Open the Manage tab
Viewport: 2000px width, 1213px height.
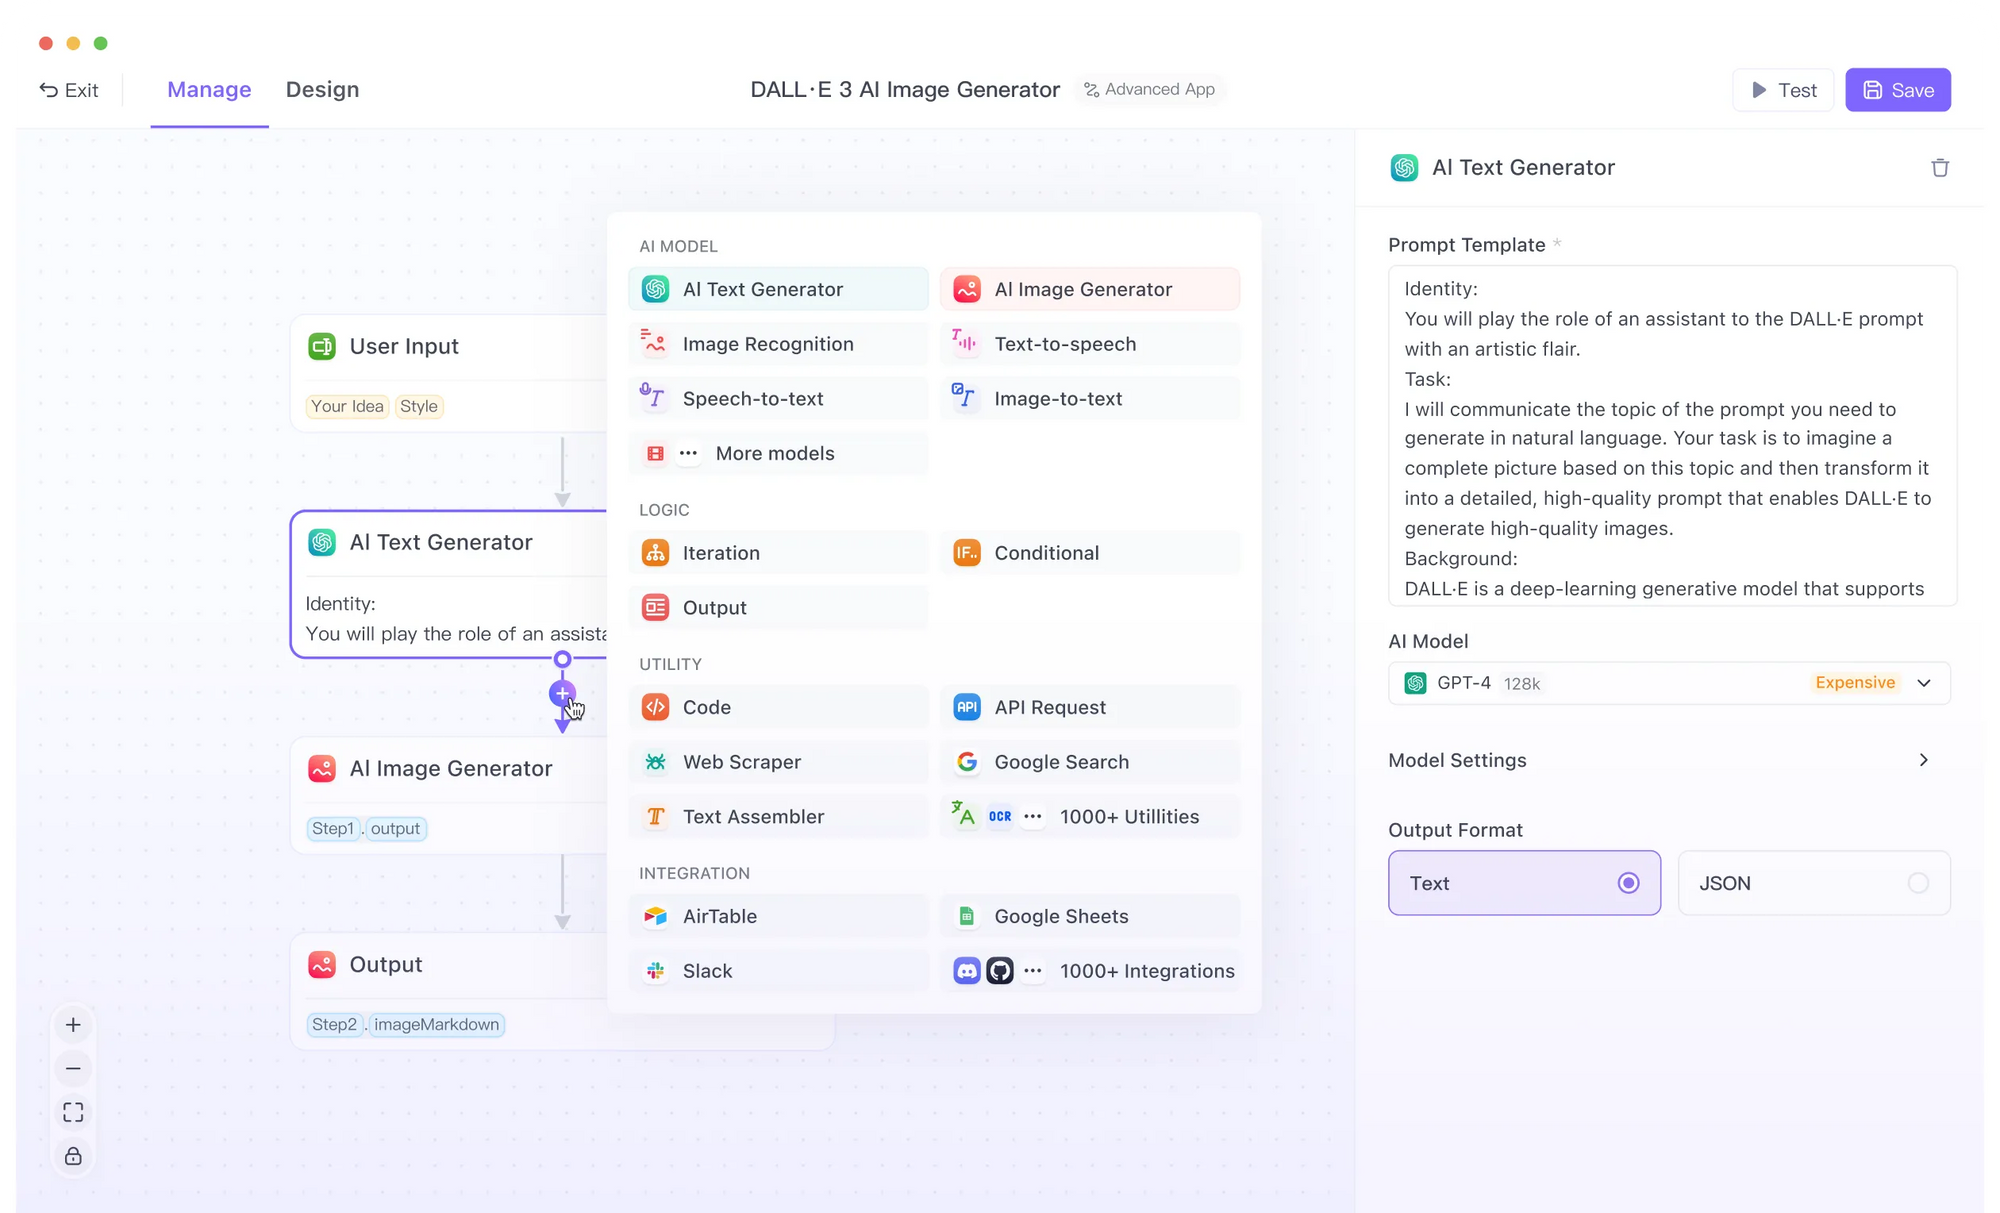[x=209, y=90]
